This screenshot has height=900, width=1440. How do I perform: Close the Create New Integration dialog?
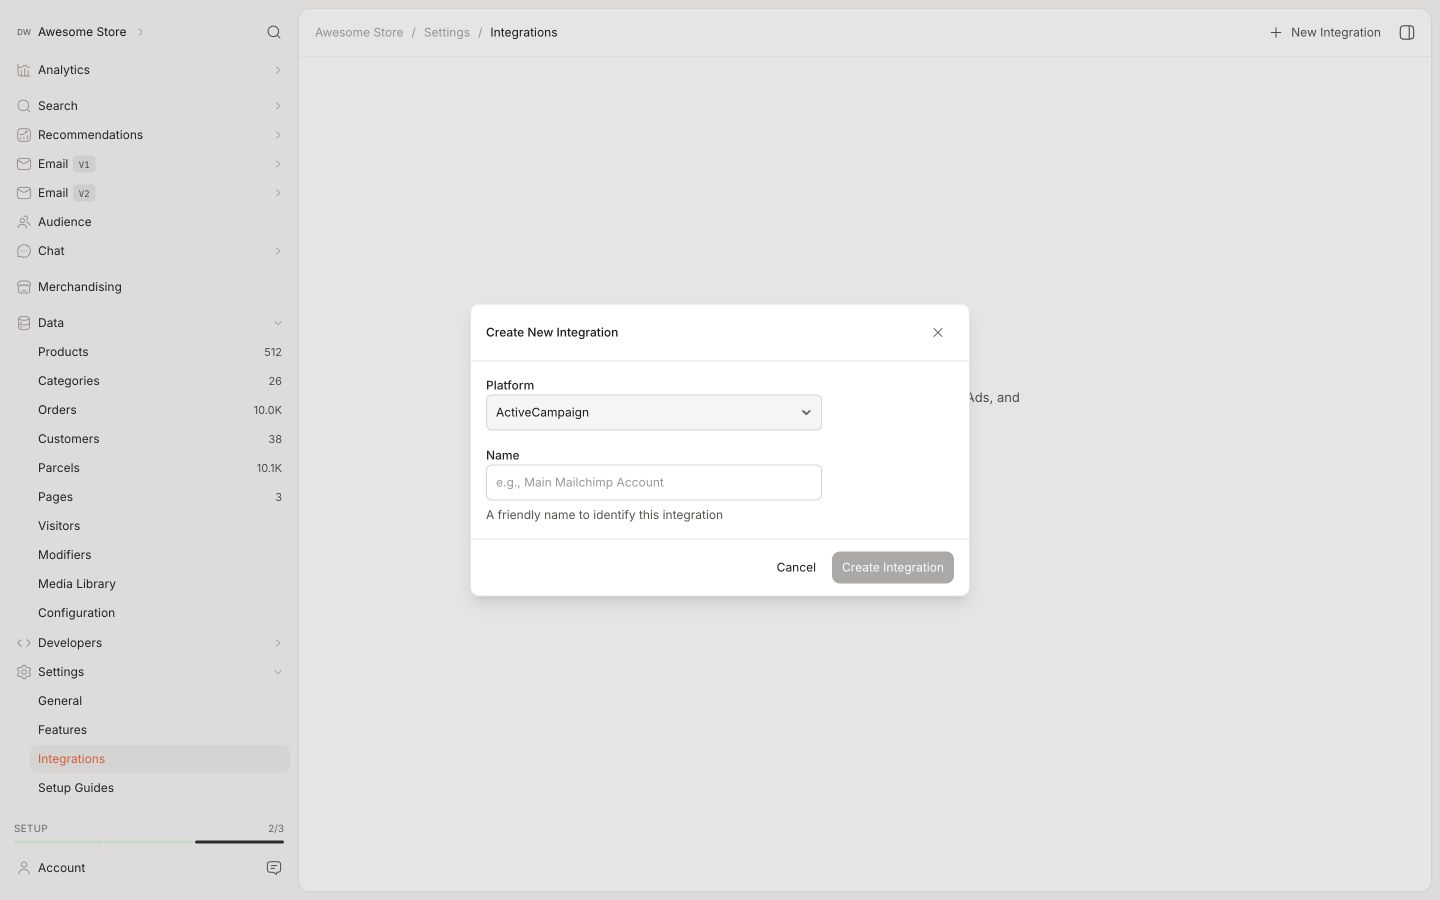pos(938,332)
